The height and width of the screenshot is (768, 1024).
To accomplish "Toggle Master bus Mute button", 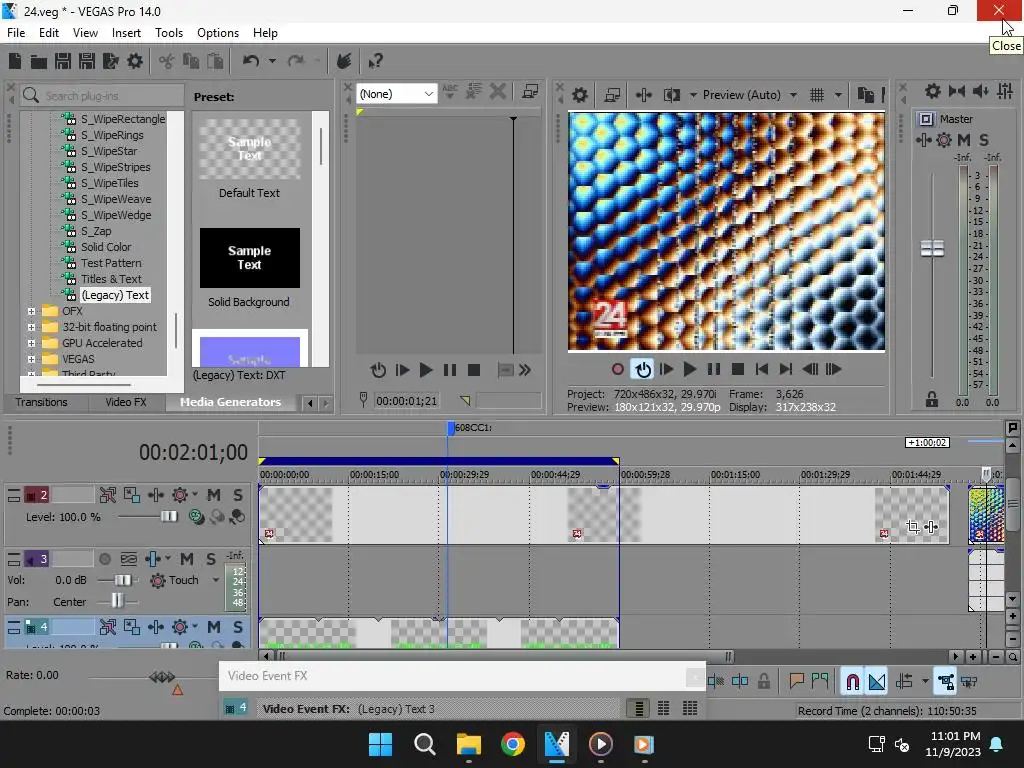I will click(x=963, y=140).
